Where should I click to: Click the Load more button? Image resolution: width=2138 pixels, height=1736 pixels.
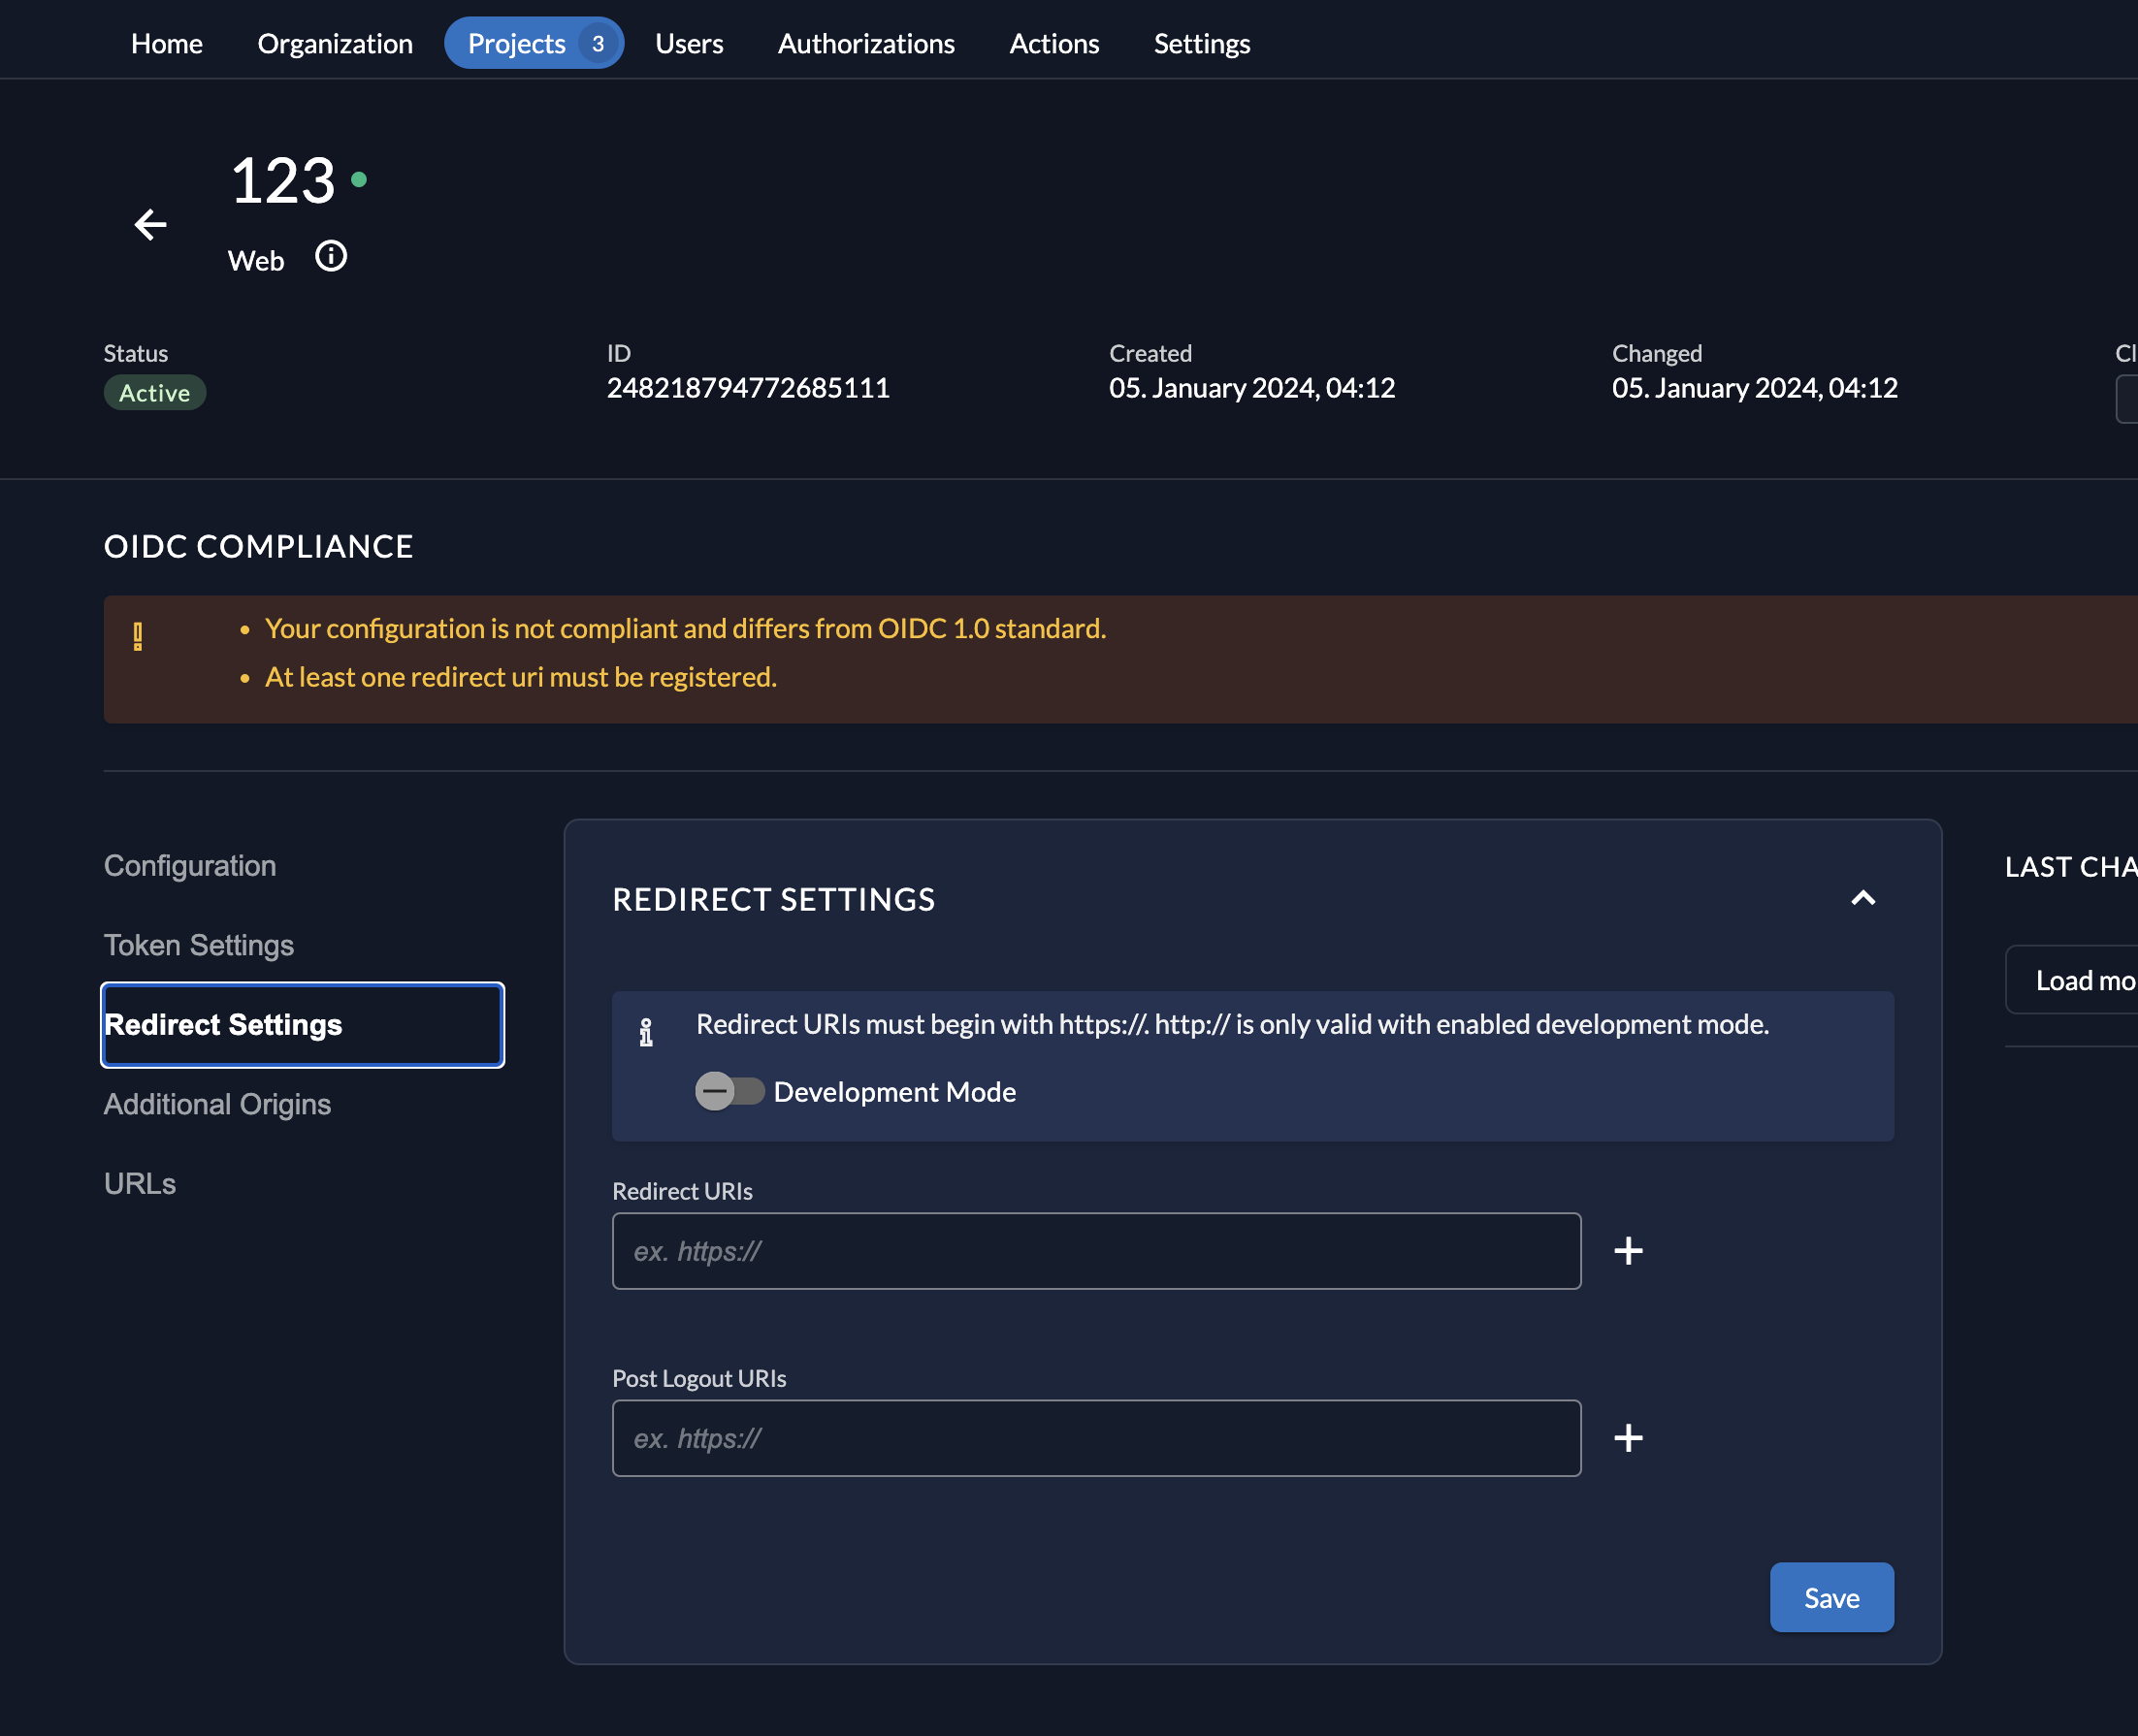click(2083, 980)
